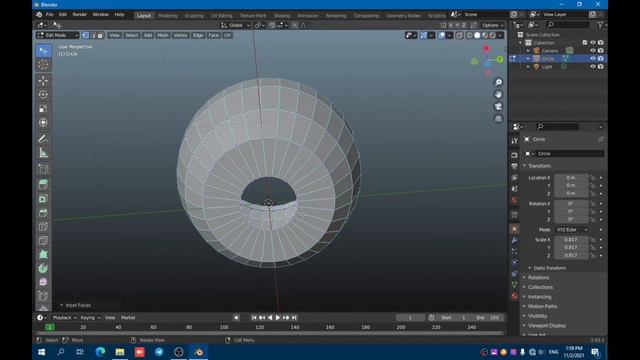Viewport: 640px width, 360px height.
Task: Select the Poly Build tool
Action: pos(43,254)
